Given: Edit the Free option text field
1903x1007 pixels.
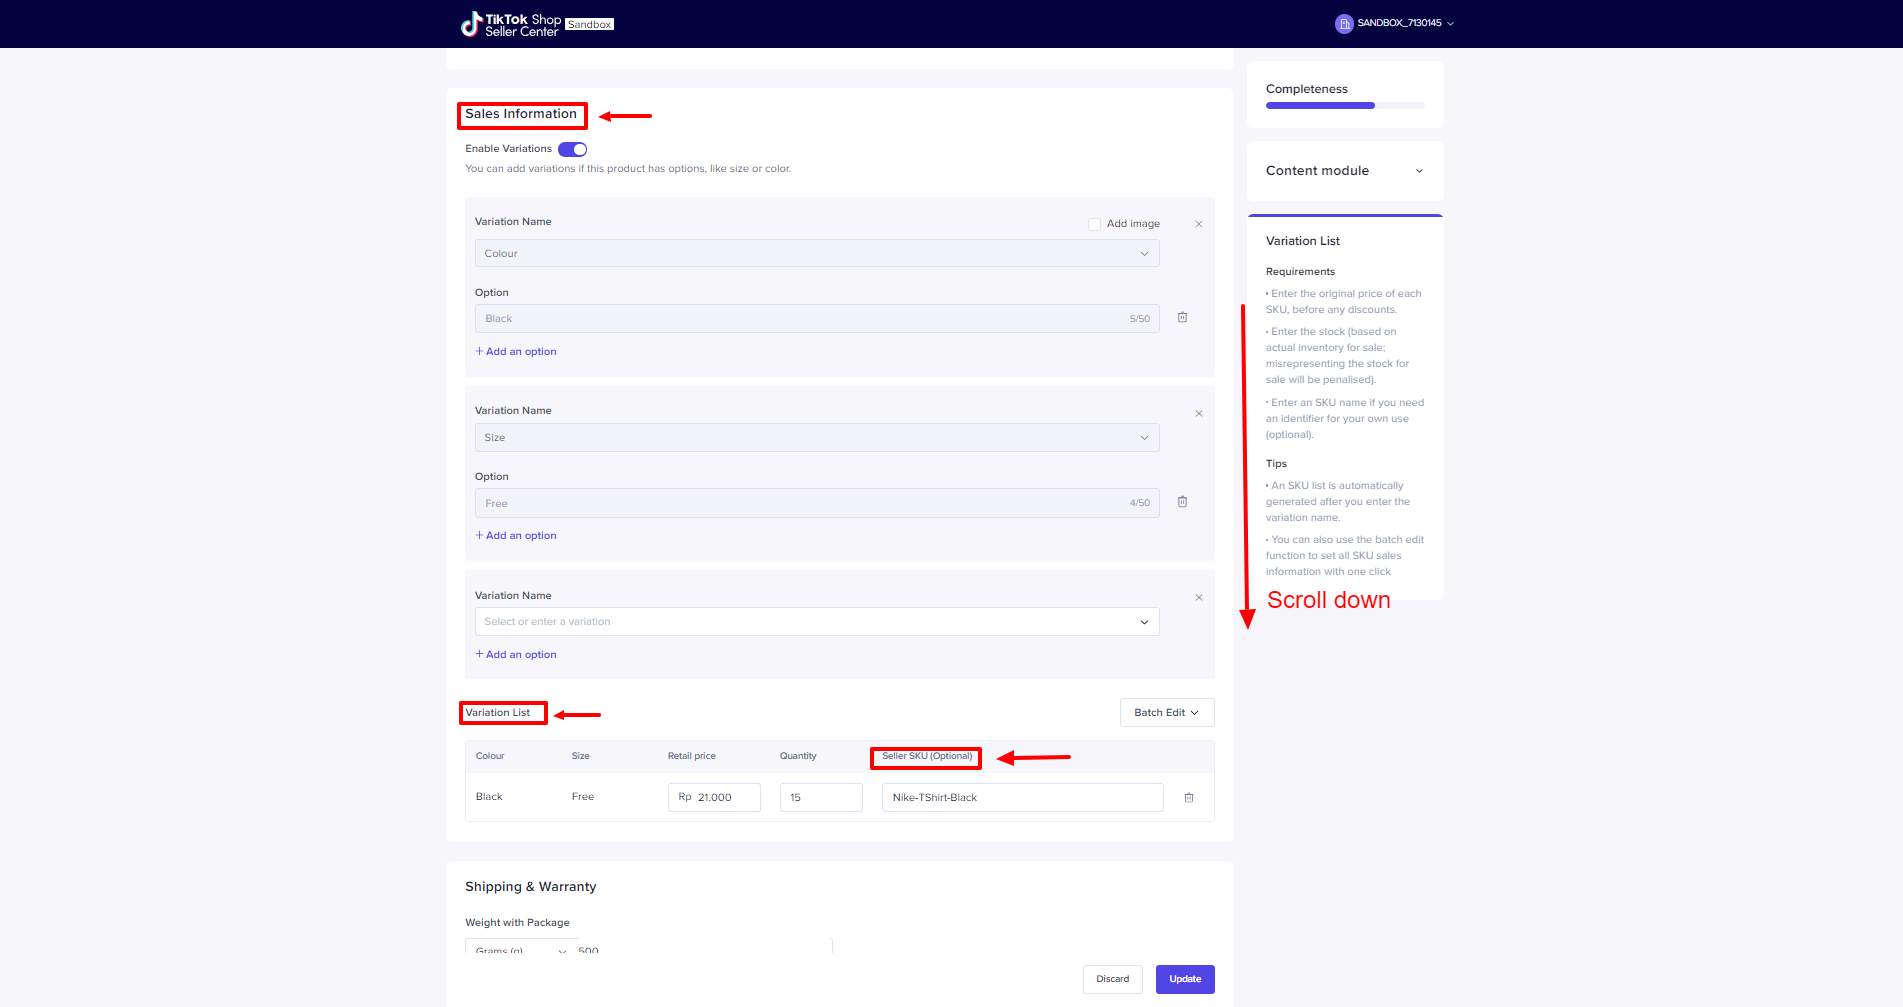Looking at the screenshot, I should pos(817,503).
